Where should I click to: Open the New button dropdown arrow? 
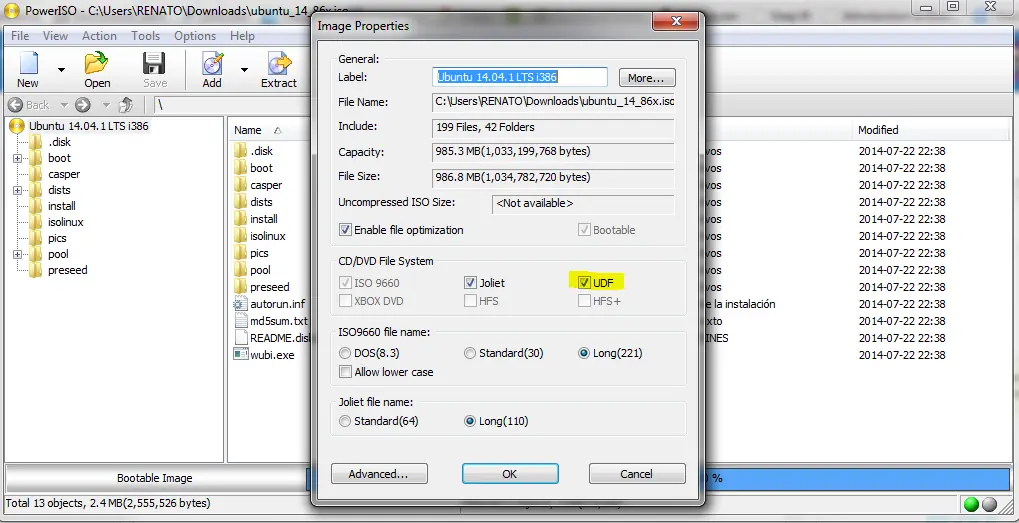[x=61, y=69]
